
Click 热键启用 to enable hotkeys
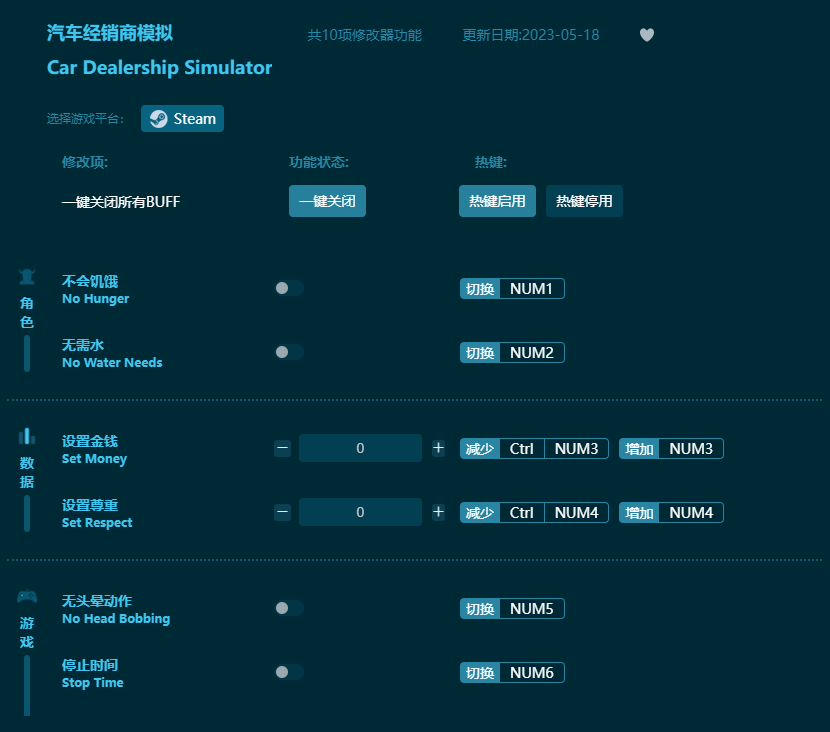click(x=497, y=201)
